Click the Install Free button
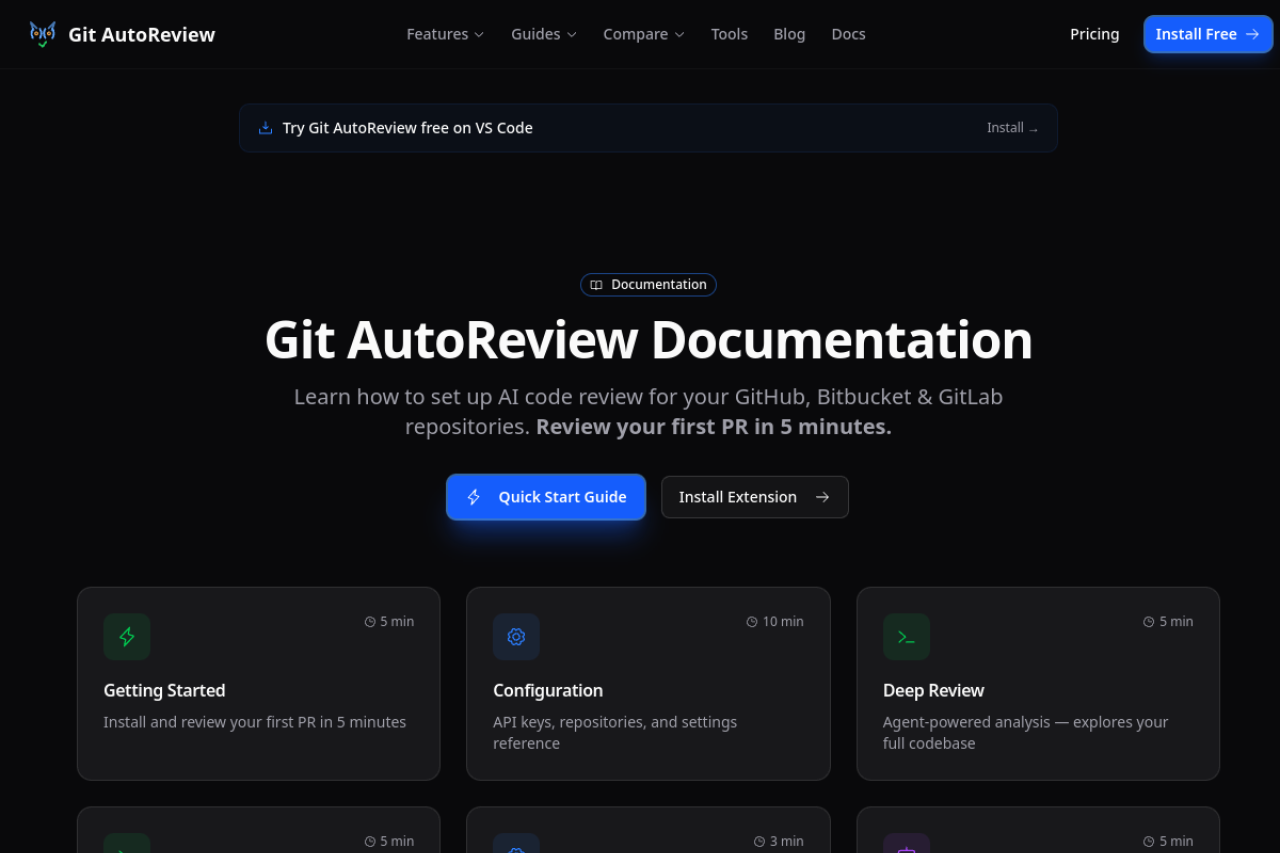The image size is (1280, 853). (x=1207, y=33)
